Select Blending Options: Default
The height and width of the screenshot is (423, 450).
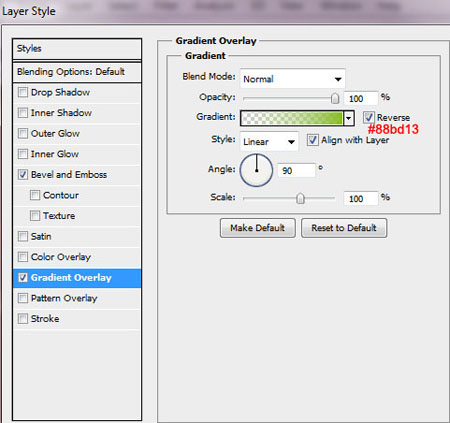tap(77, 72)
